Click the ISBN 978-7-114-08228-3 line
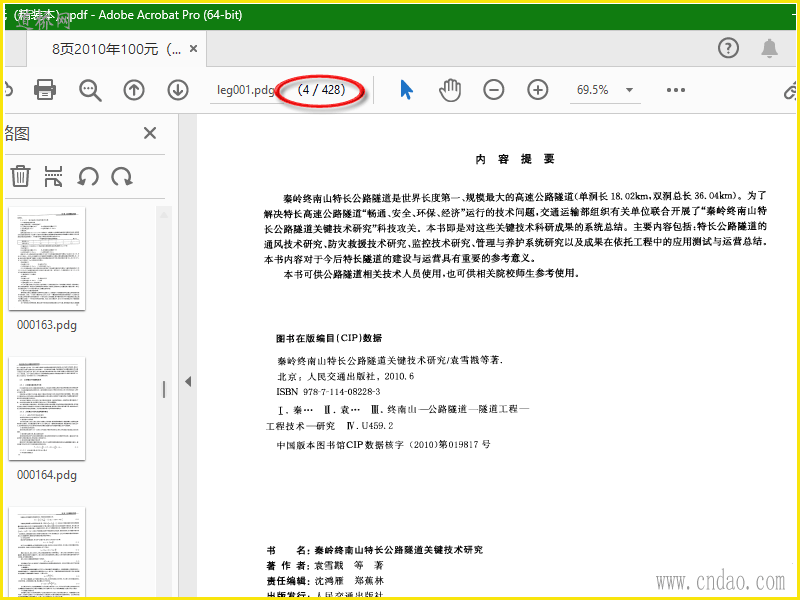The width and height of the screenshot is (800, 600). click(x=329, y=392)
